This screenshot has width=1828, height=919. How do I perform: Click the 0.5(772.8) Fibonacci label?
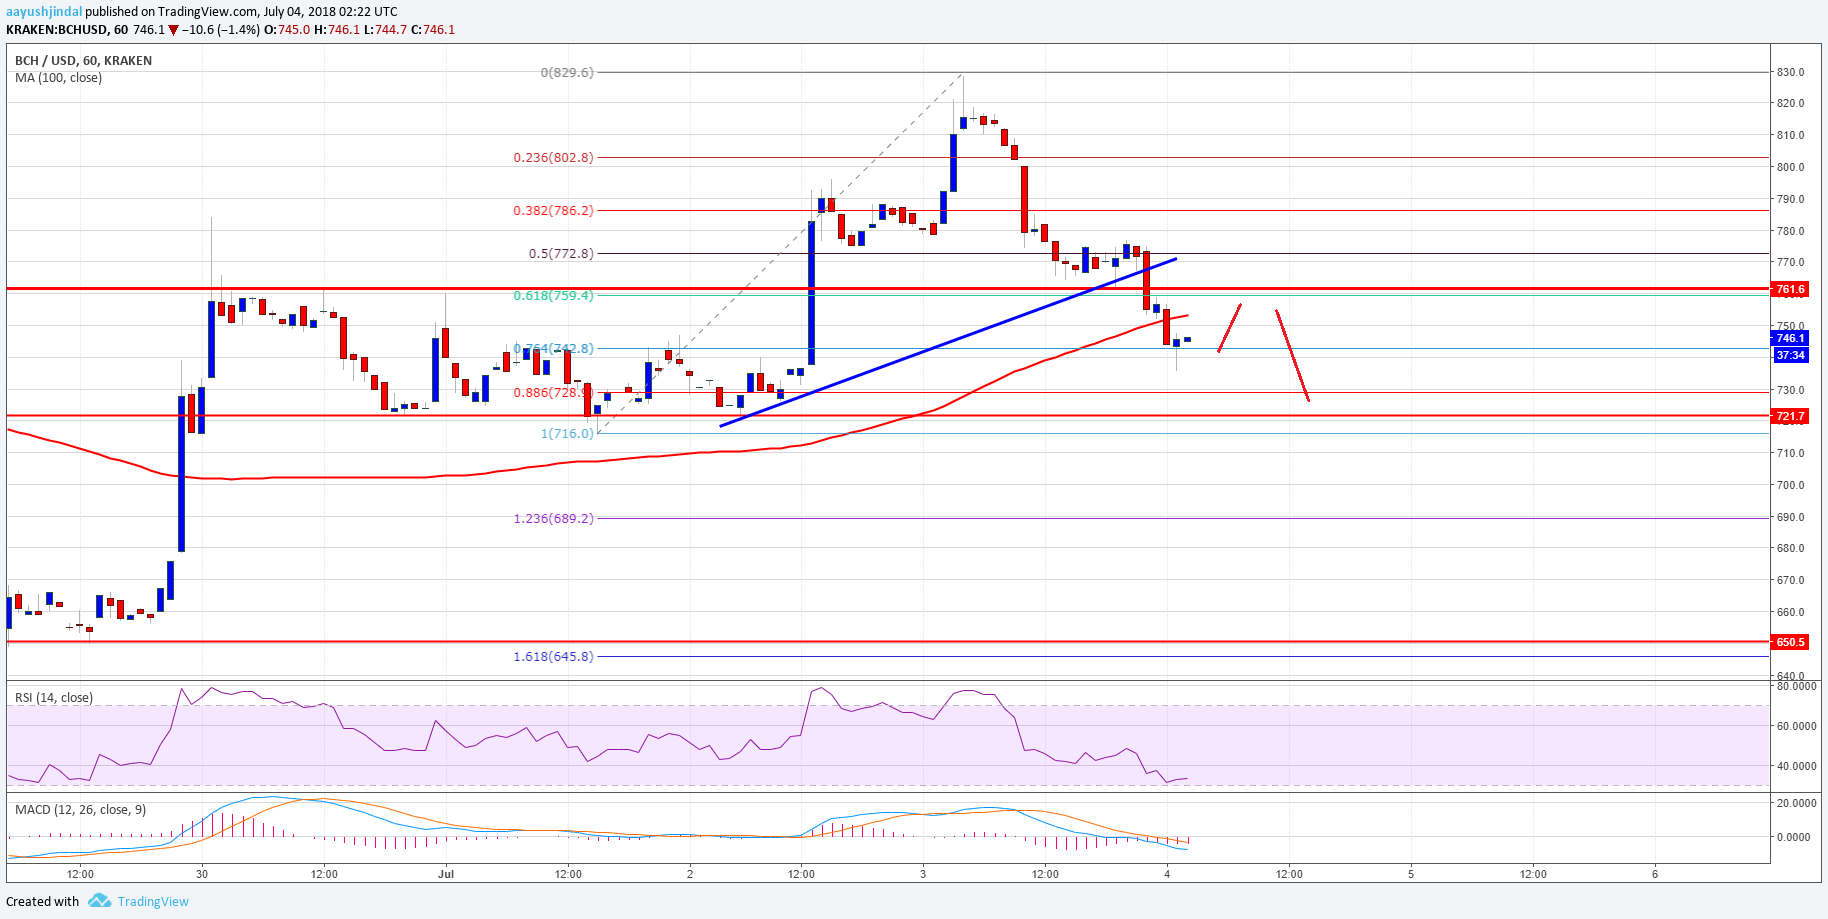(x=561, y=254)
